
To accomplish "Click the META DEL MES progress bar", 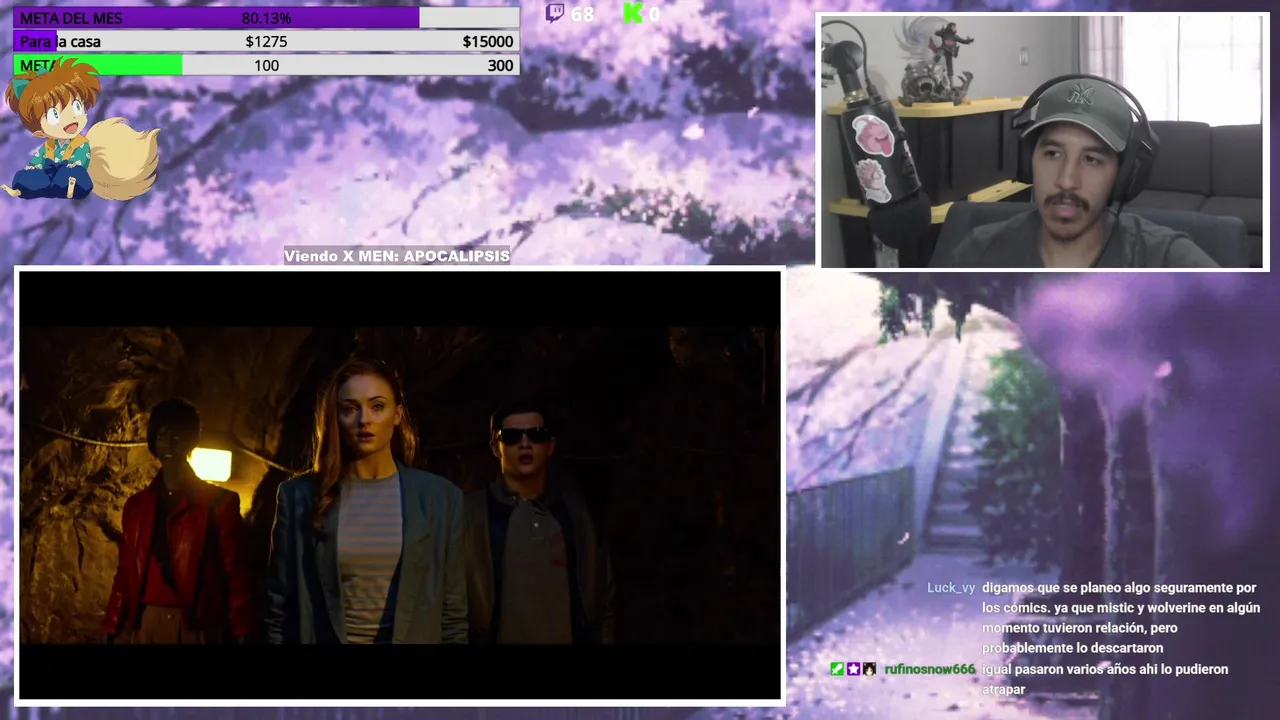I will 266,18.
